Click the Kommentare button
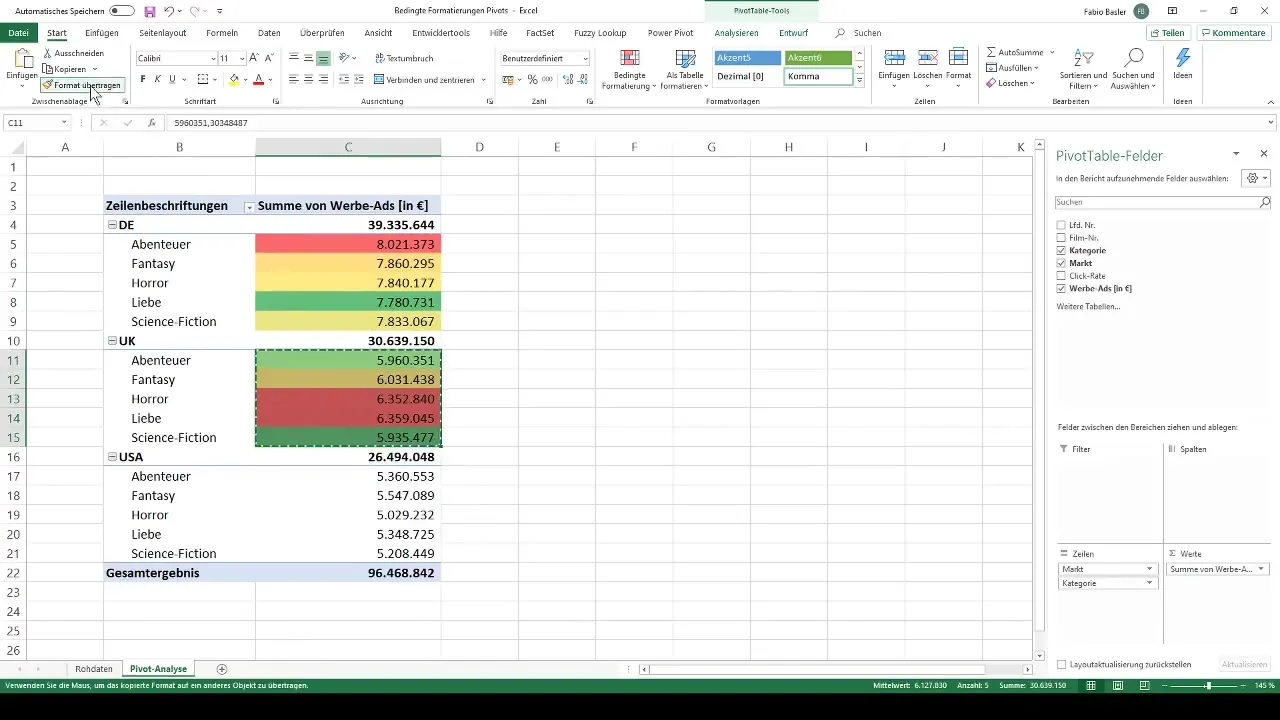This screenshot has height=720, width=1280. tap(1234, 33)
